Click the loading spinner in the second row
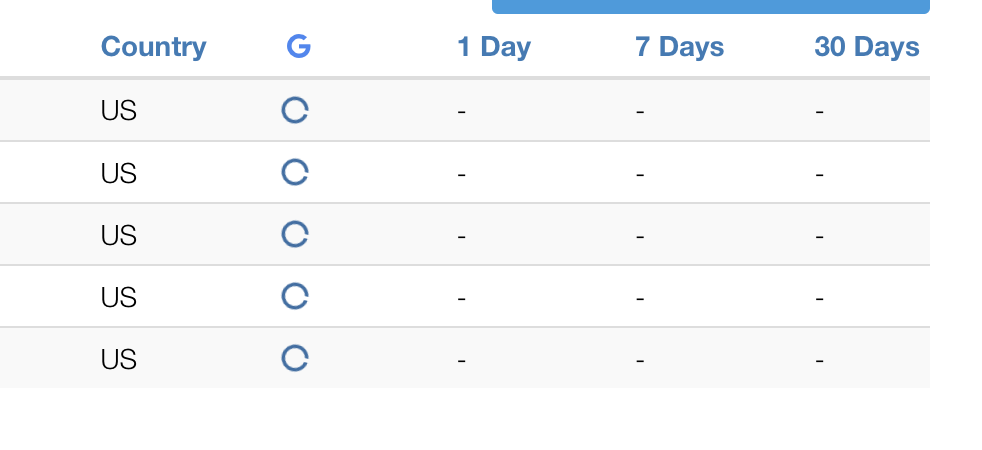This screenshot has height=450, width=982. pos(295,173)
